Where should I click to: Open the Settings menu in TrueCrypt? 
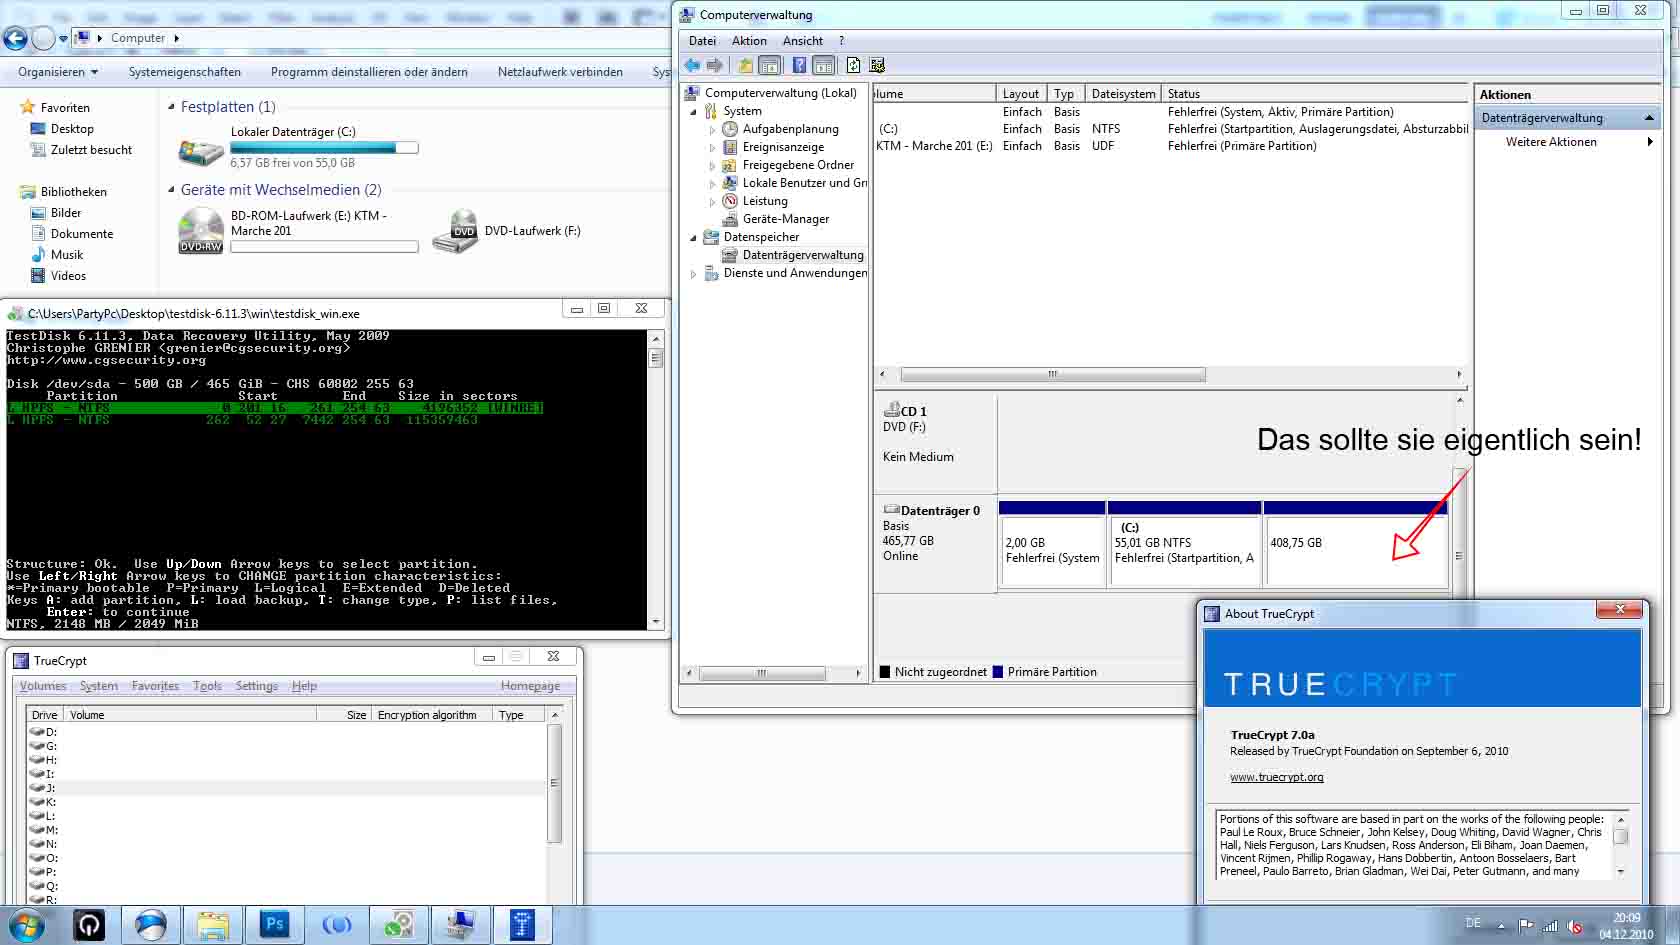[257, 686]
